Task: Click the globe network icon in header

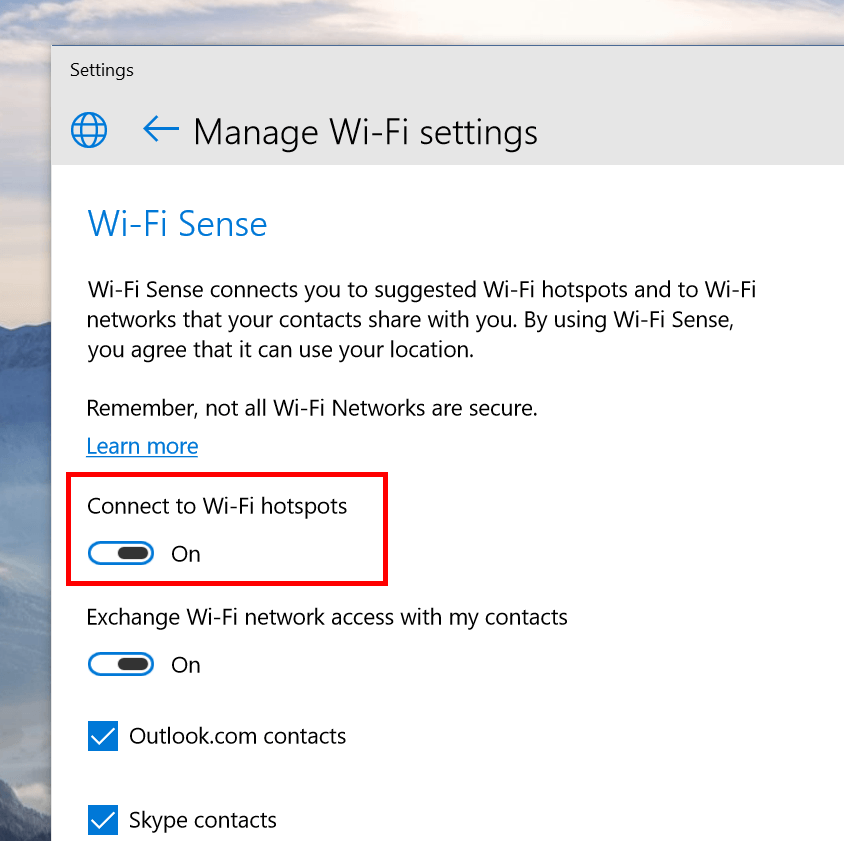Action: [x=89, y=130]
